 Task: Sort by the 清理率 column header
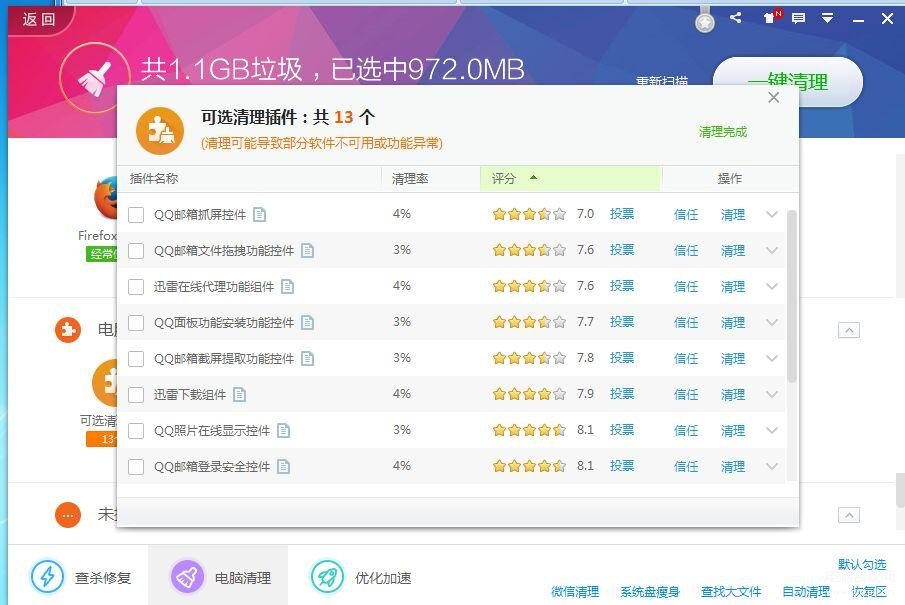click(x=431, y=178)
